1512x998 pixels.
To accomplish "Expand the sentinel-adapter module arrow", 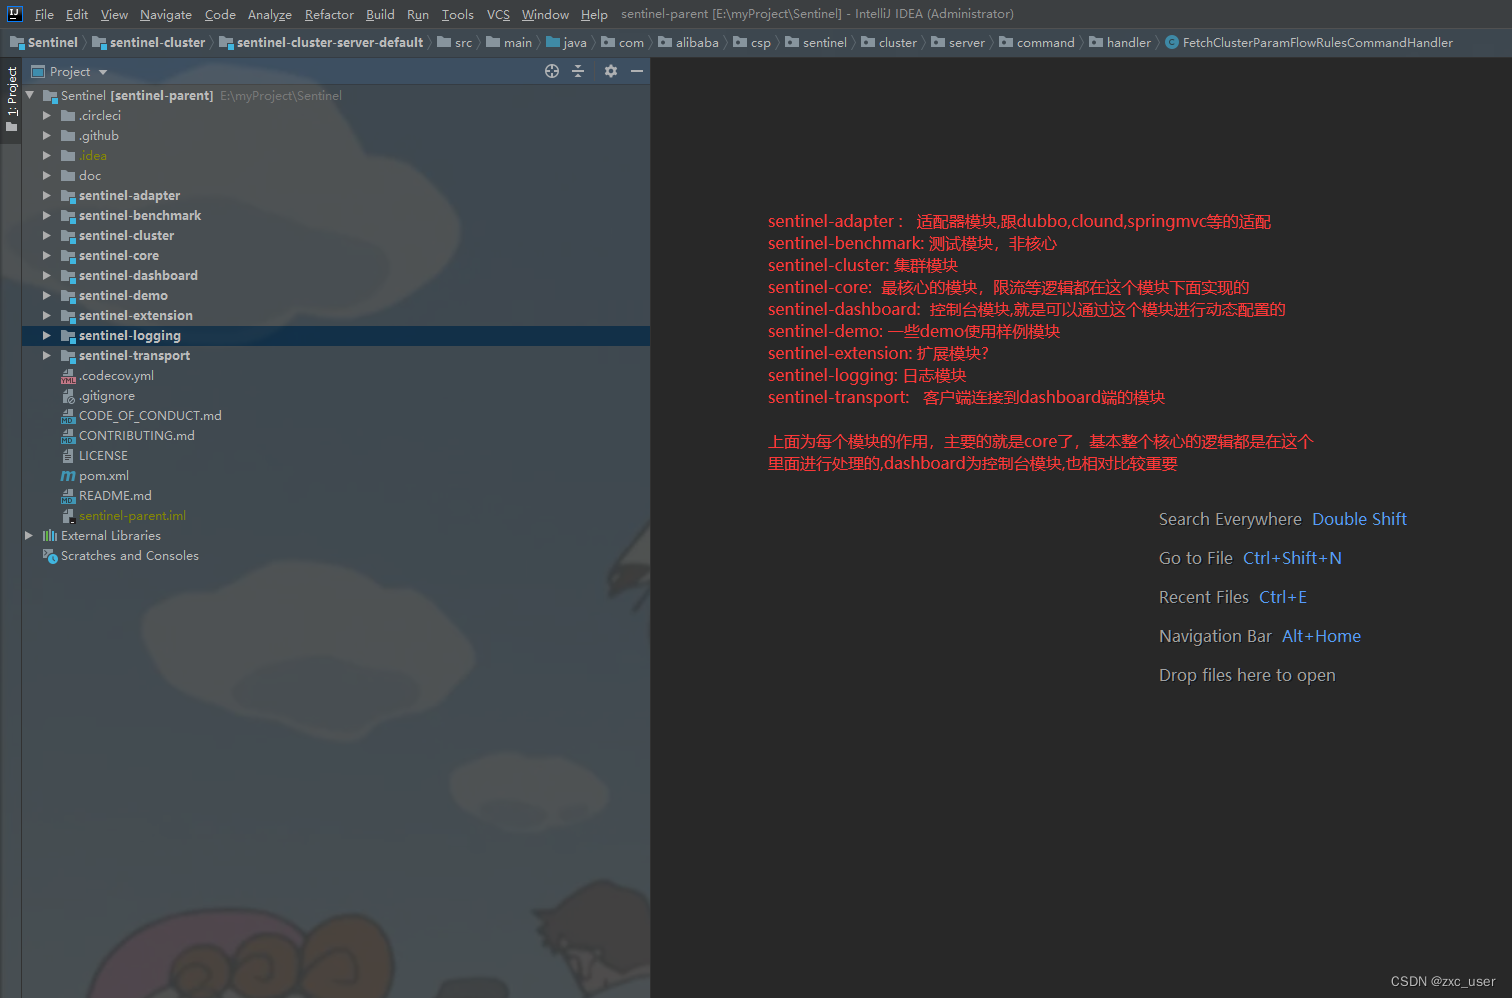I will click(x=46, y=196).
